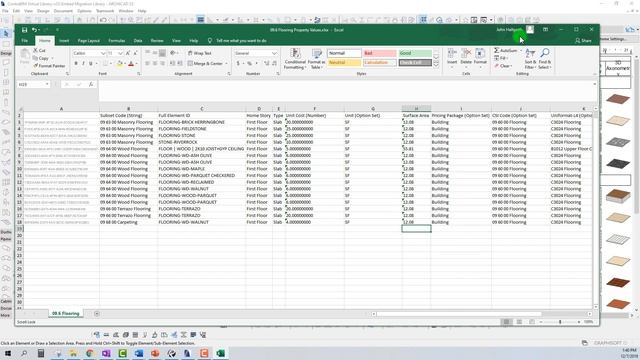Open PowerPoint from the taskbar
The image size is (640, 360).
[x=155, y=353]
